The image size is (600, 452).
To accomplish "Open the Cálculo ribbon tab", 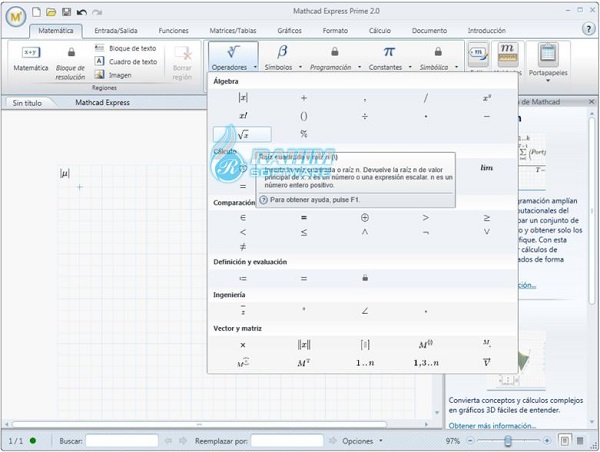I will [x=380, y=31].
